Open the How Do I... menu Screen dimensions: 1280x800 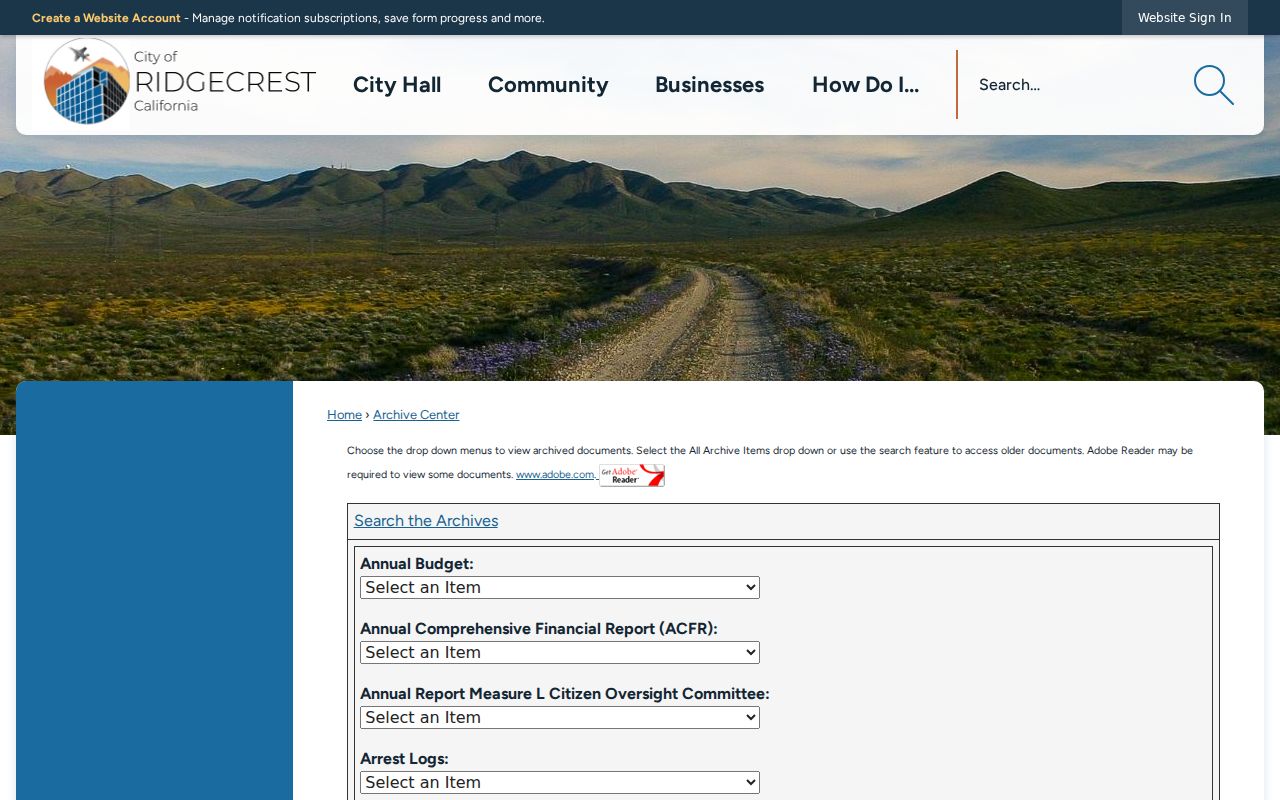pos(865,85)
